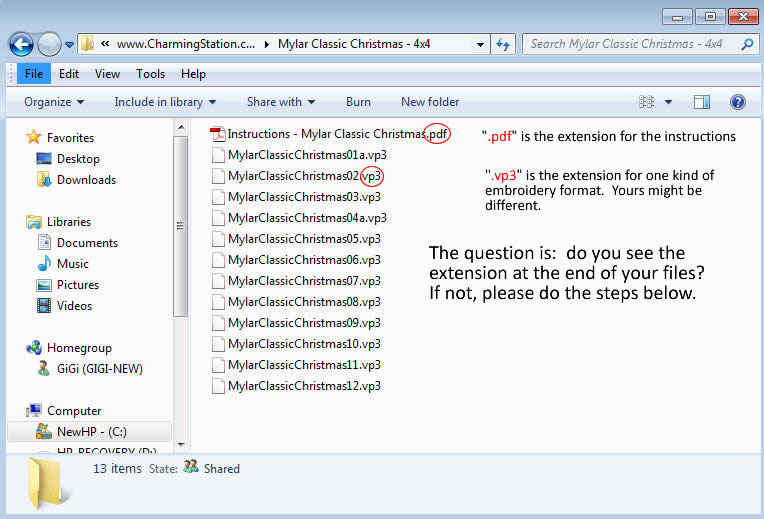
Task: Click the New folder button
Action: (x=430, y=102)
